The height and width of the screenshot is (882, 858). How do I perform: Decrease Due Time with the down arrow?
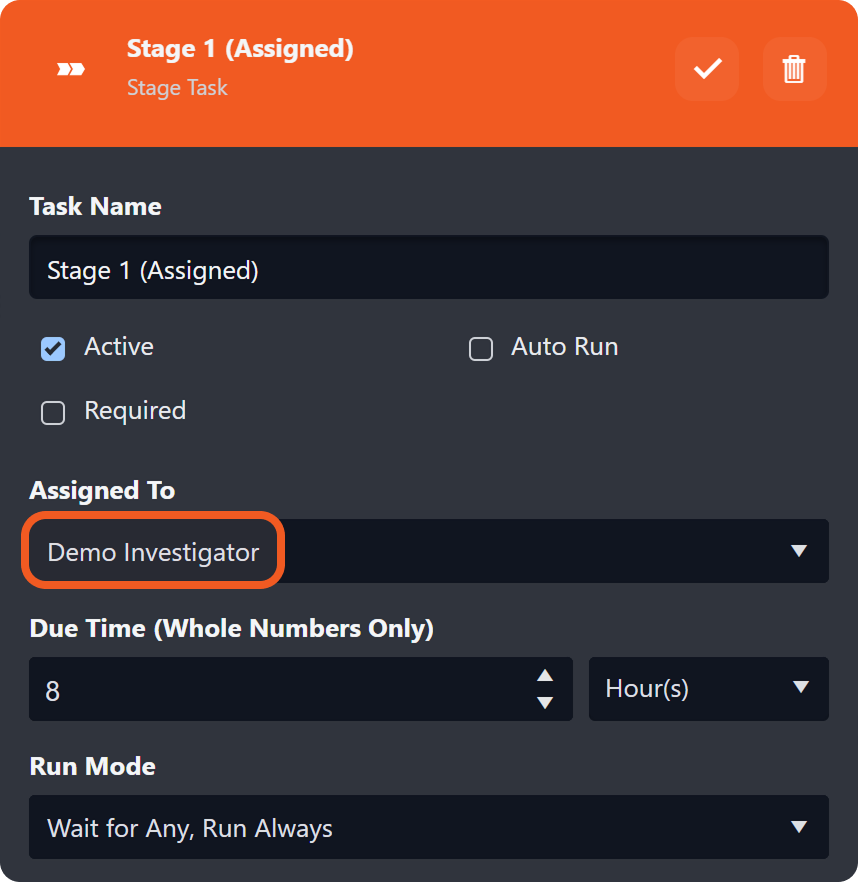[545, 702]
